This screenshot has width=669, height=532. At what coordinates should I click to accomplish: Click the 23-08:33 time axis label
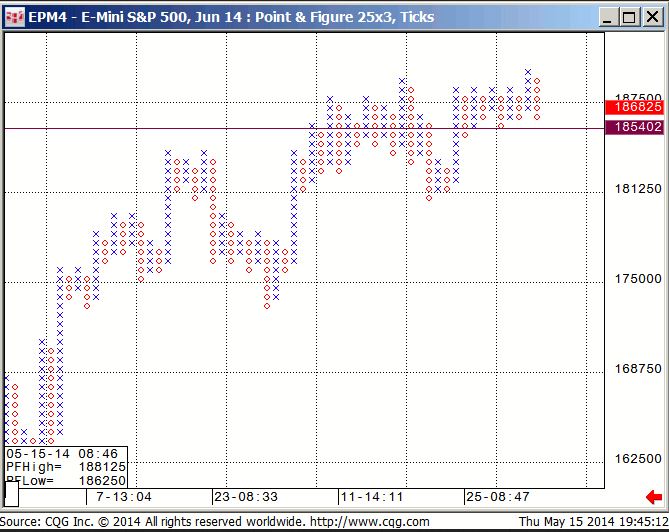[x=246, y=496]
